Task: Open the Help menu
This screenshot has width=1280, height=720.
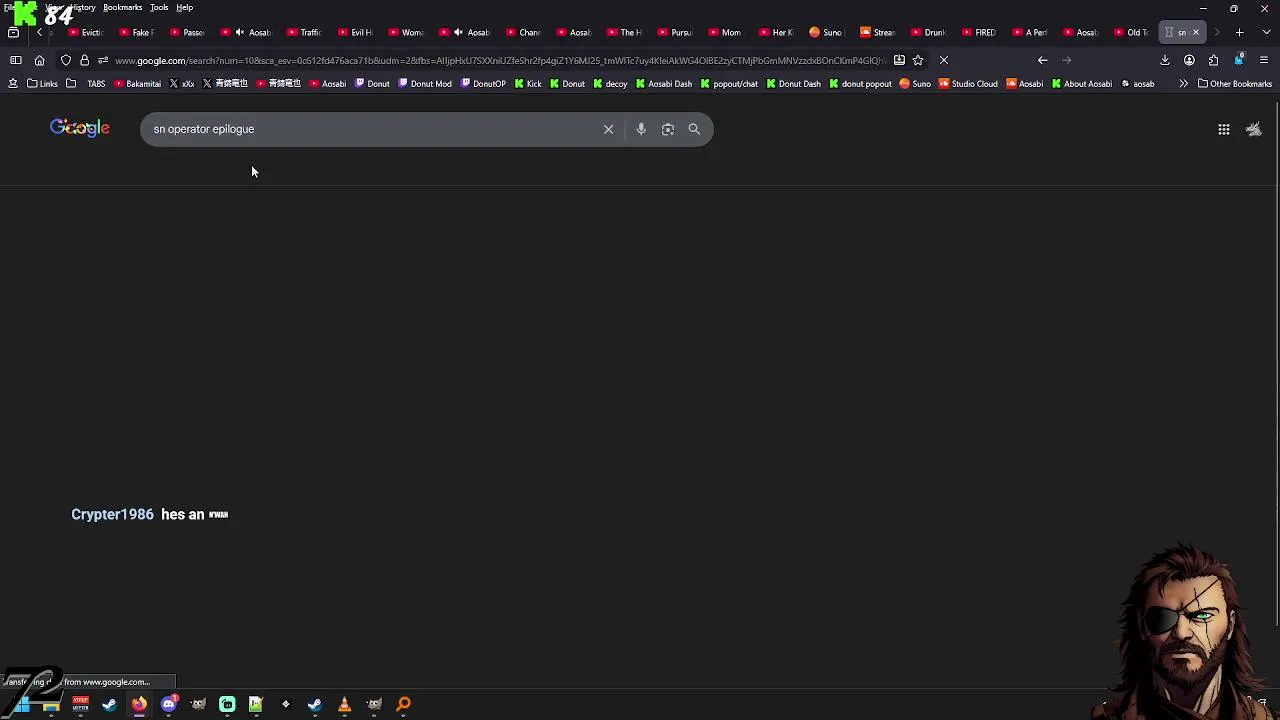Action: [x=184, y=7]
